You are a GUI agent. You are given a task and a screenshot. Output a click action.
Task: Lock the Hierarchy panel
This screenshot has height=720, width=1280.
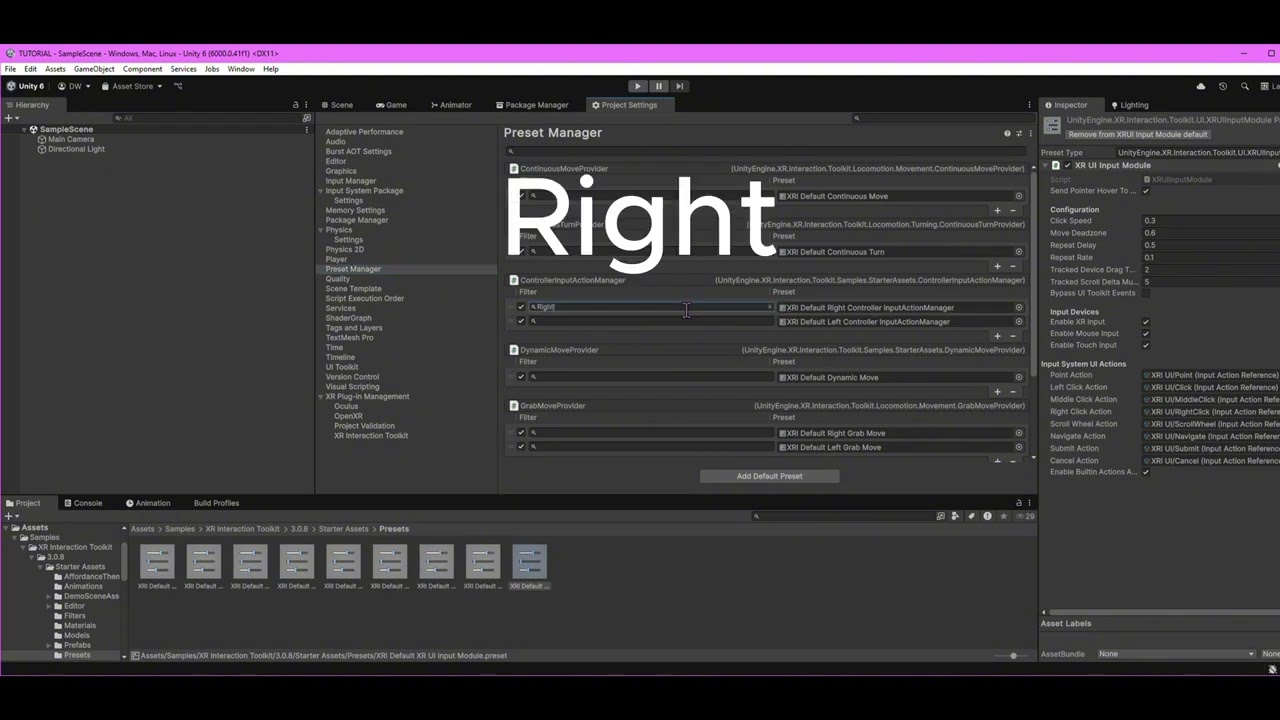click(x=295, y=105)
